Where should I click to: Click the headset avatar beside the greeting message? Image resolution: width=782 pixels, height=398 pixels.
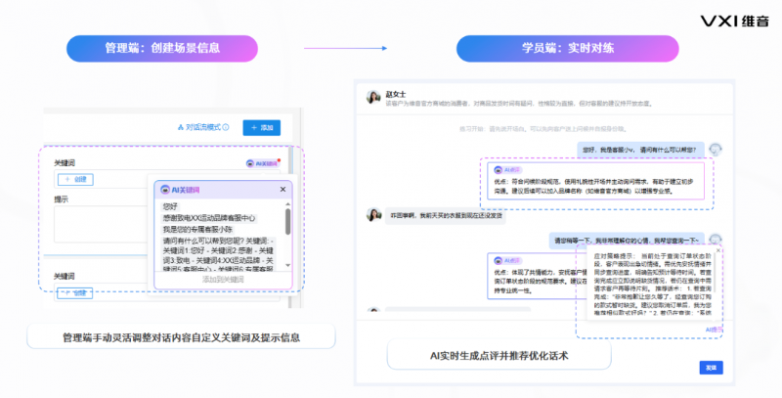(715, 149)
